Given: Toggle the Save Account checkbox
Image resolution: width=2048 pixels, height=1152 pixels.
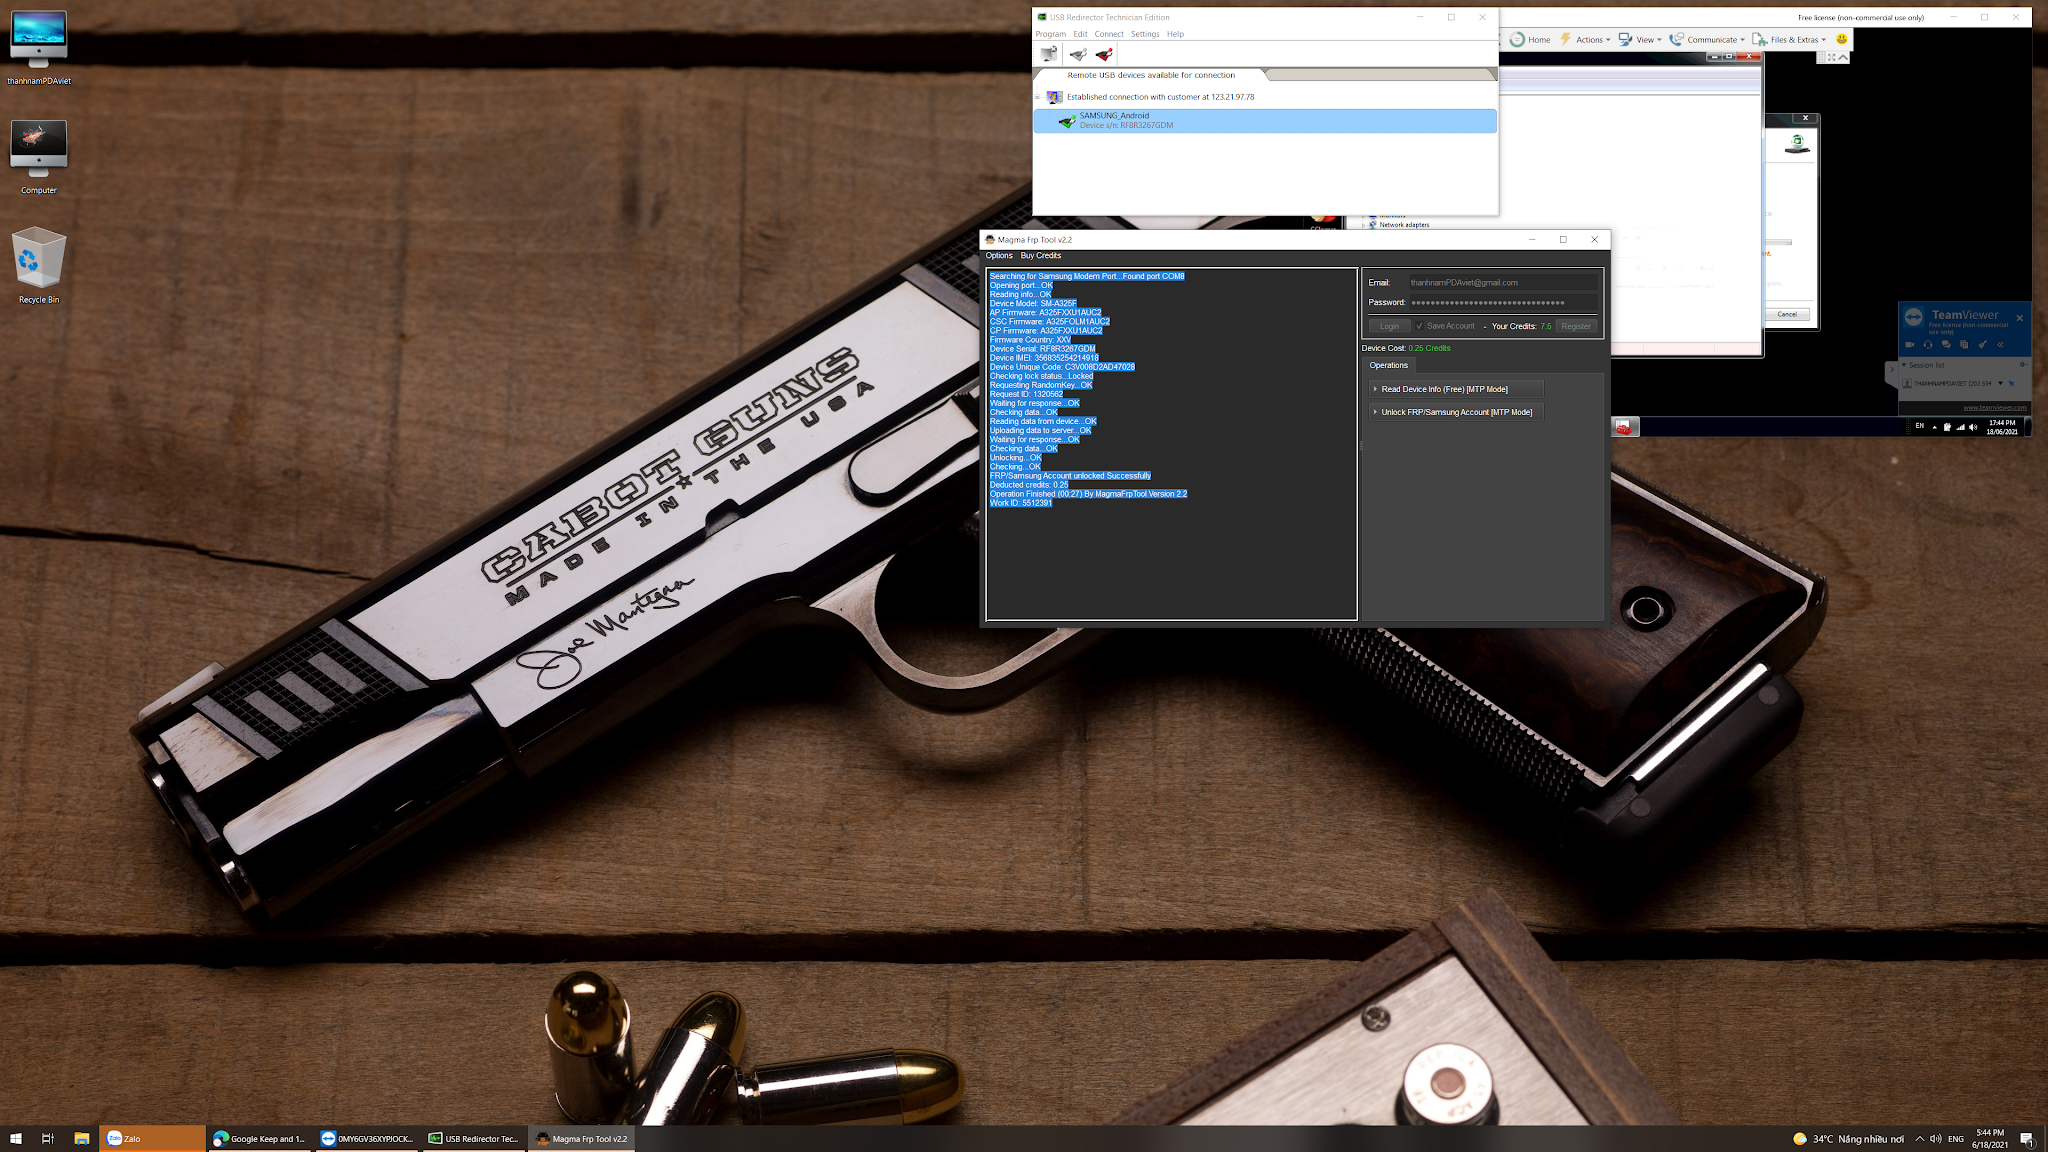Looking at the screenshot, I should [x=1419, y=326].
